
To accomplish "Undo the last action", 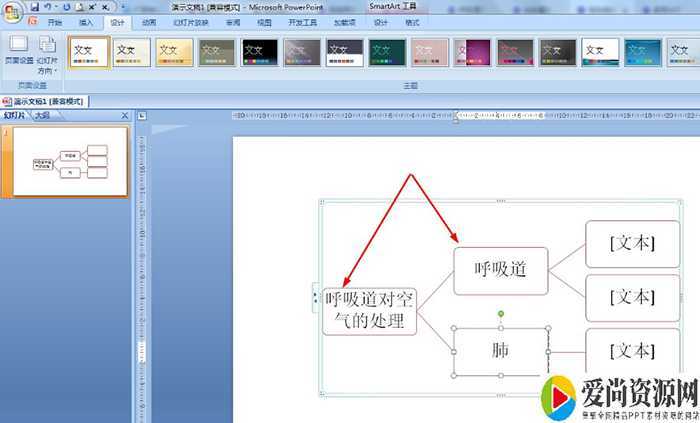I will (52, 6).
